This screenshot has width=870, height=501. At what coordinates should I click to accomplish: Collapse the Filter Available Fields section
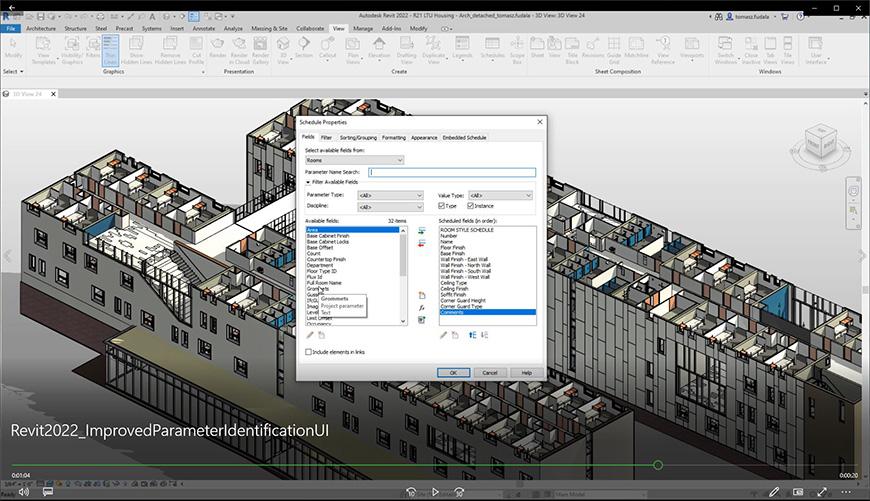pyautogui.click(x=308, y=182)
